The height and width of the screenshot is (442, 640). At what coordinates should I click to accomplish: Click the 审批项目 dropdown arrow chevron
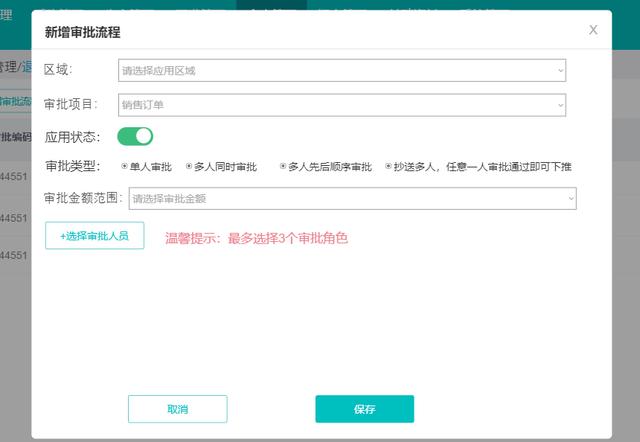coord(560,105)
